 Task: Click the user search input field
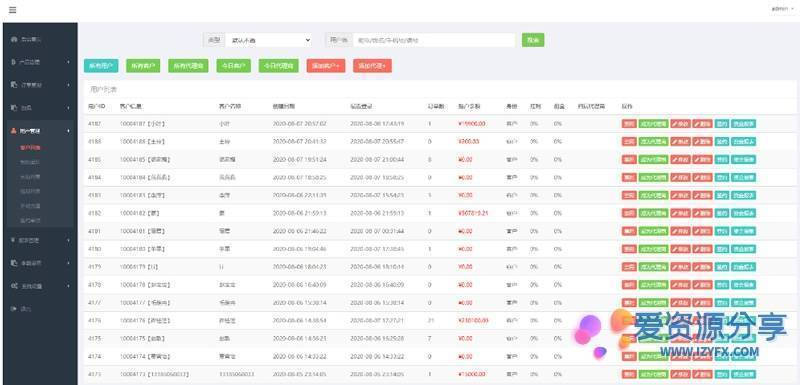tap(434, 40)
